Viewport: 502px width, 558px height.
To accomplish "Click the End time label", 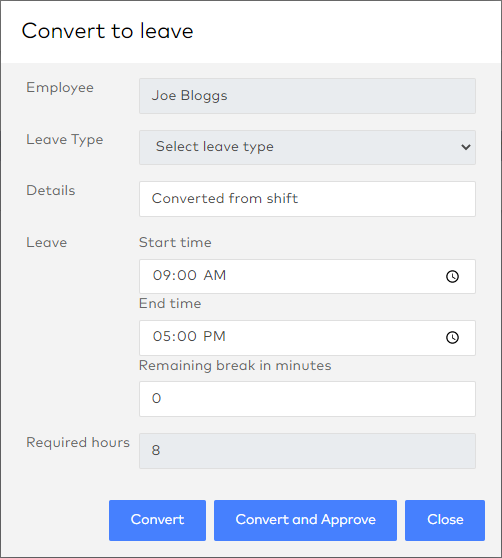I will click(x=170, y=304).
